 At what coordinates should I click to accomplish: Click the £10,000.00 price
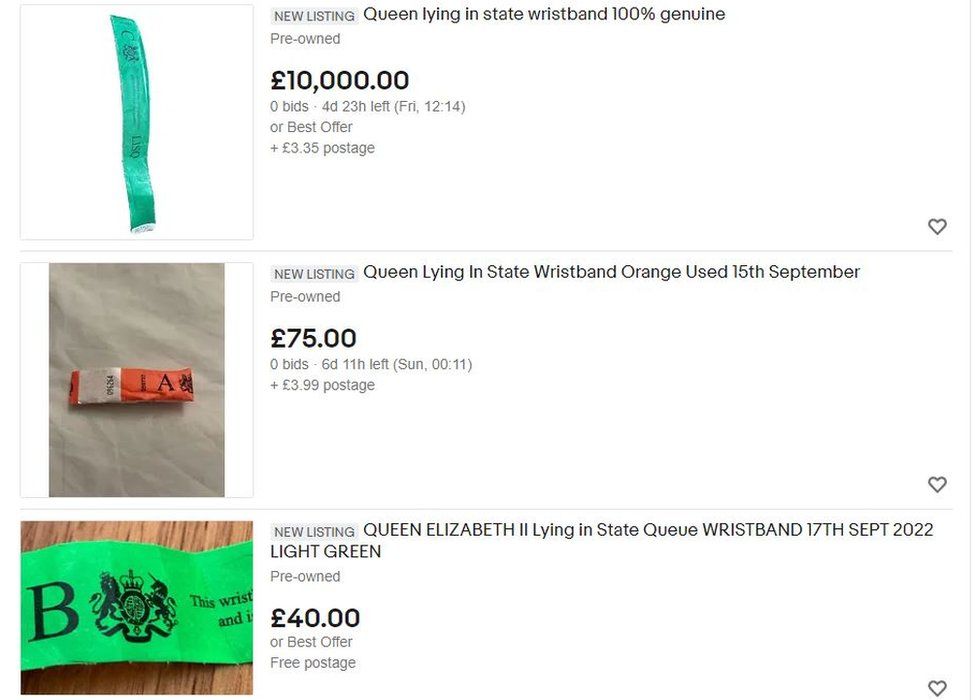340,80
